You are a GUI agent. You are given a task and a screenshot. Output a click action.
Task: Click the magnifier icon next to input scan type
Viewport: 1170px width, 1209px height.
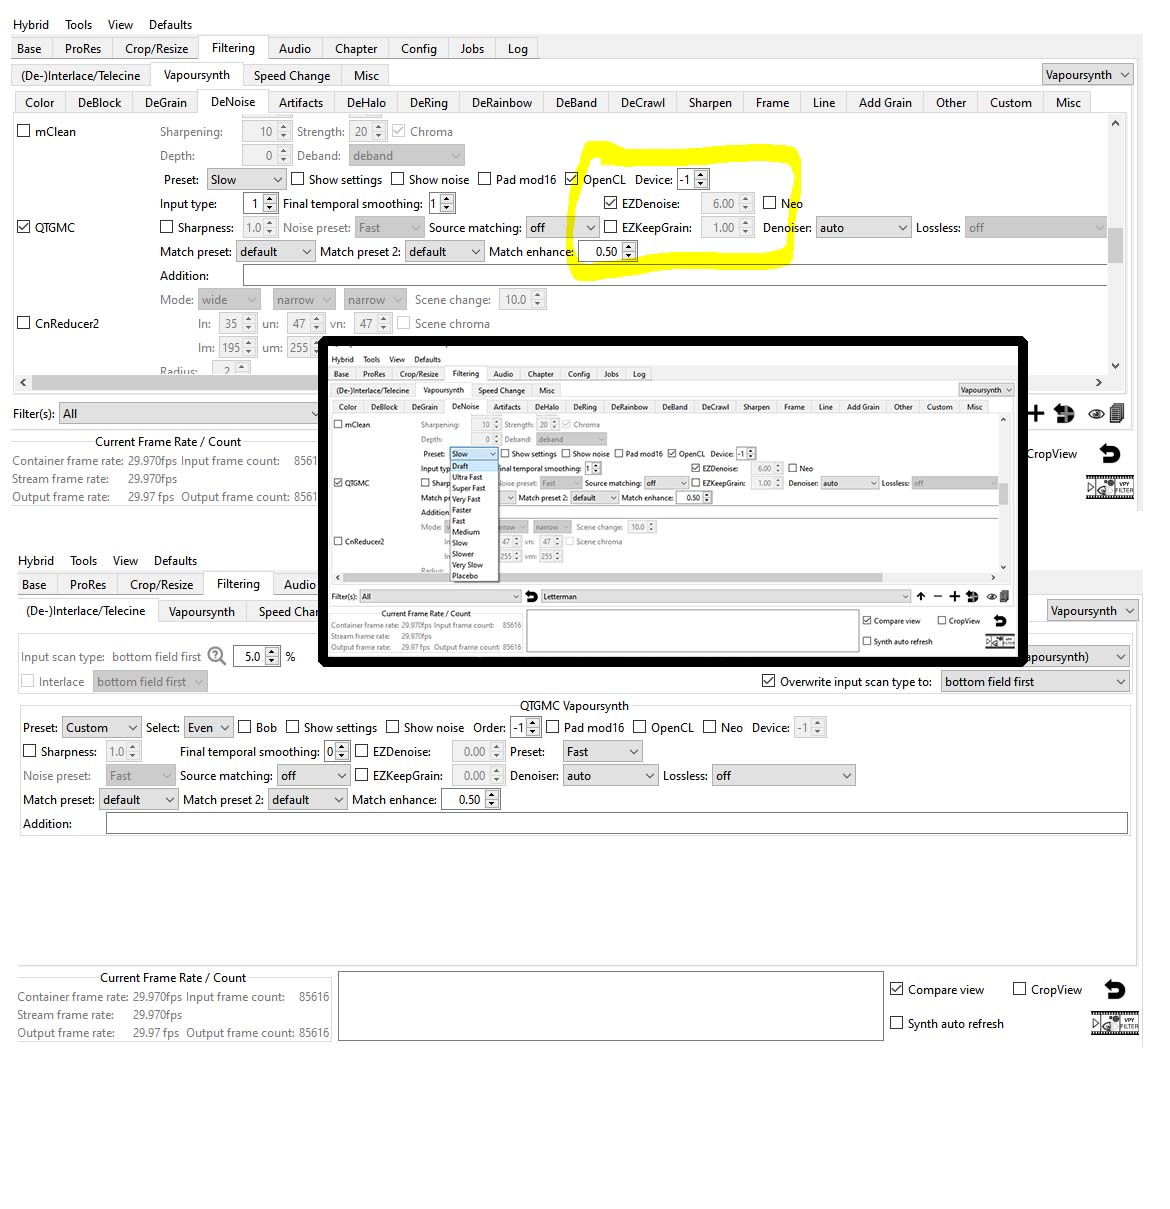pyautogui.click(x=217, y=656)
